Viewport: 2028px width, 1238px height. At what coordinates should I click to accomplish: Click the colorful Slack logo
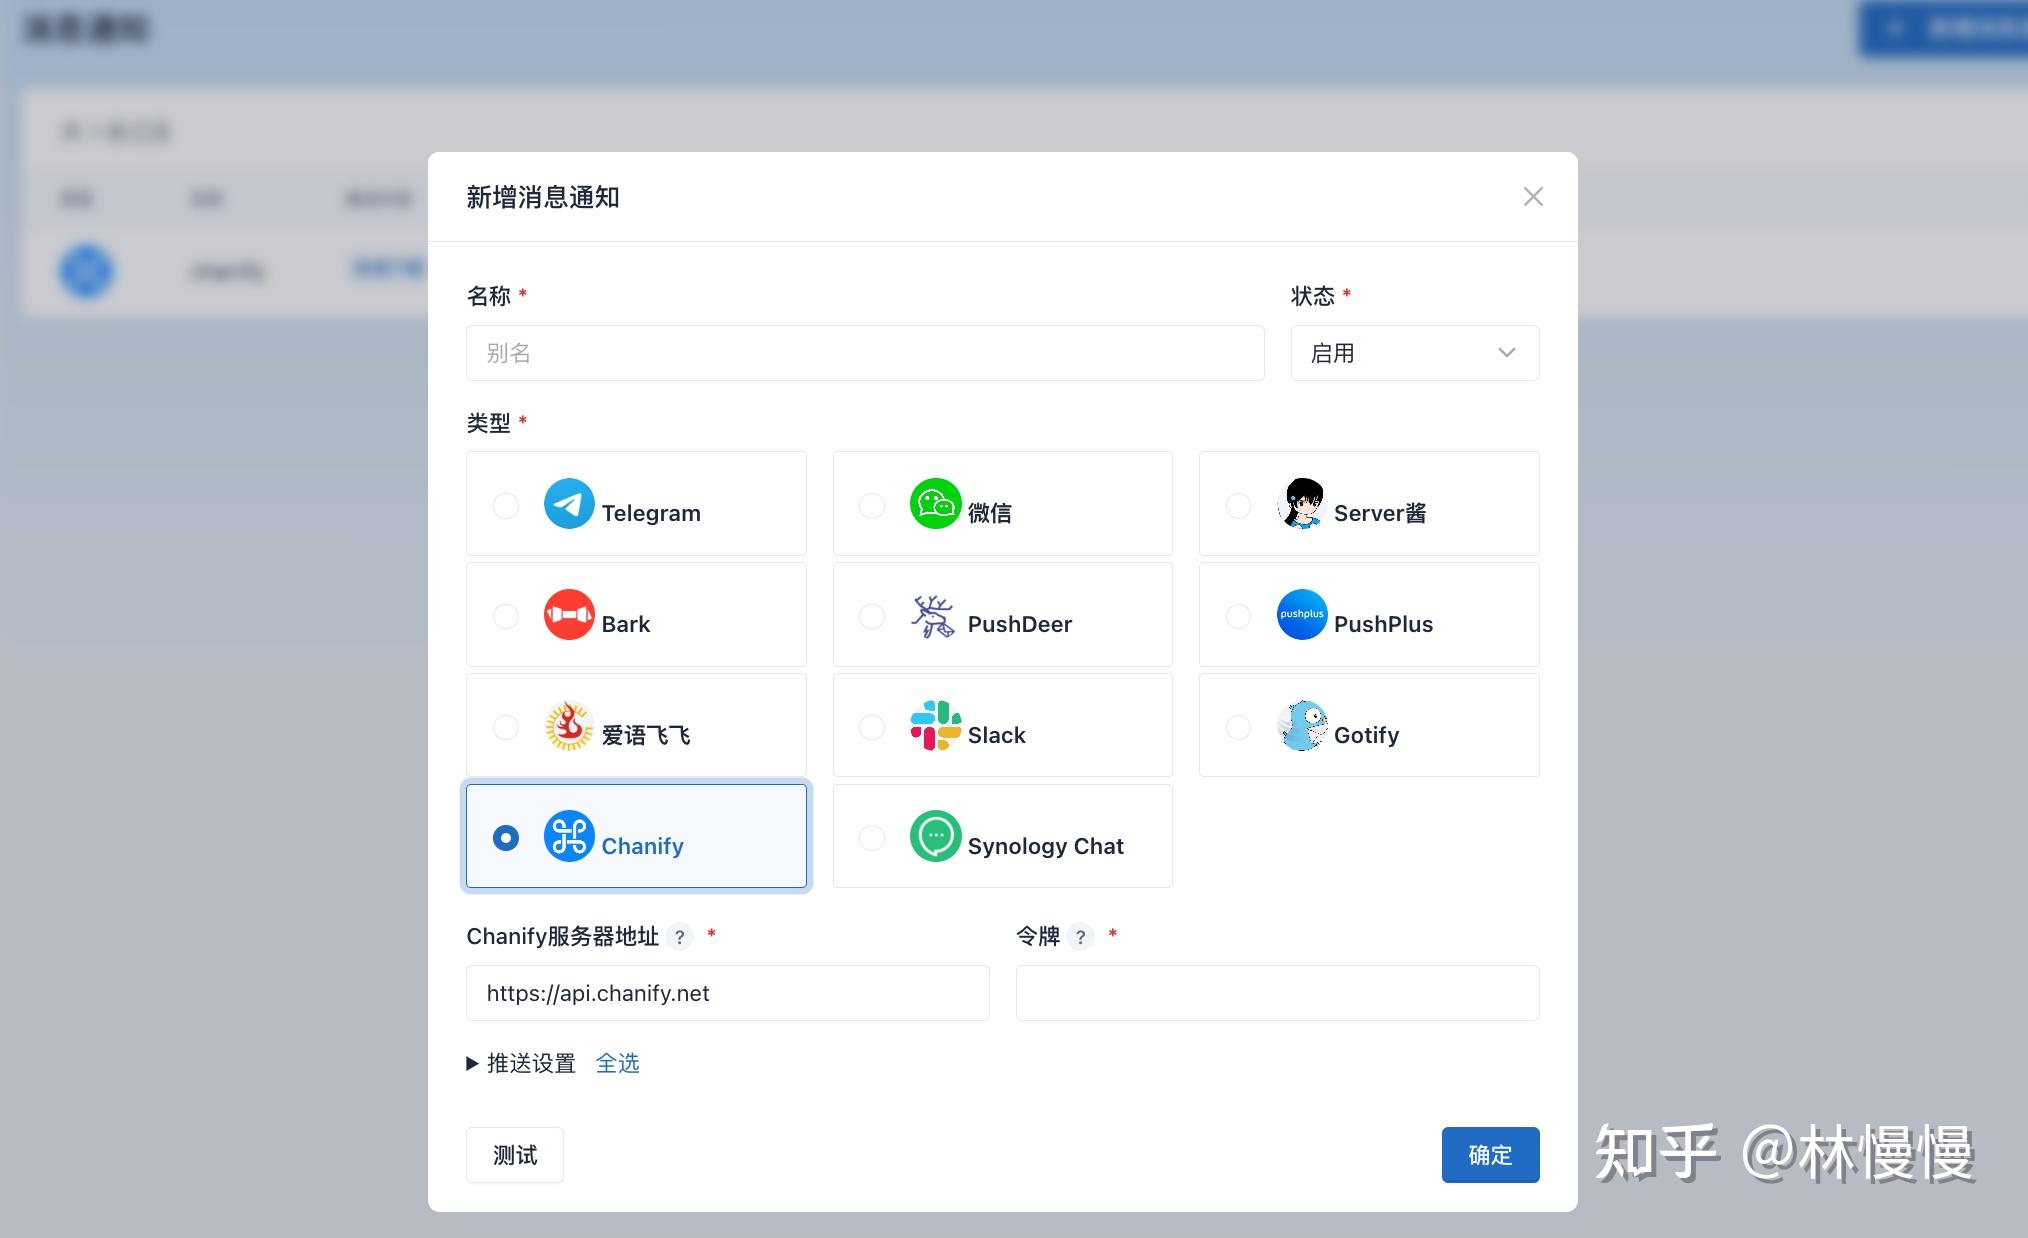[935, 726]
